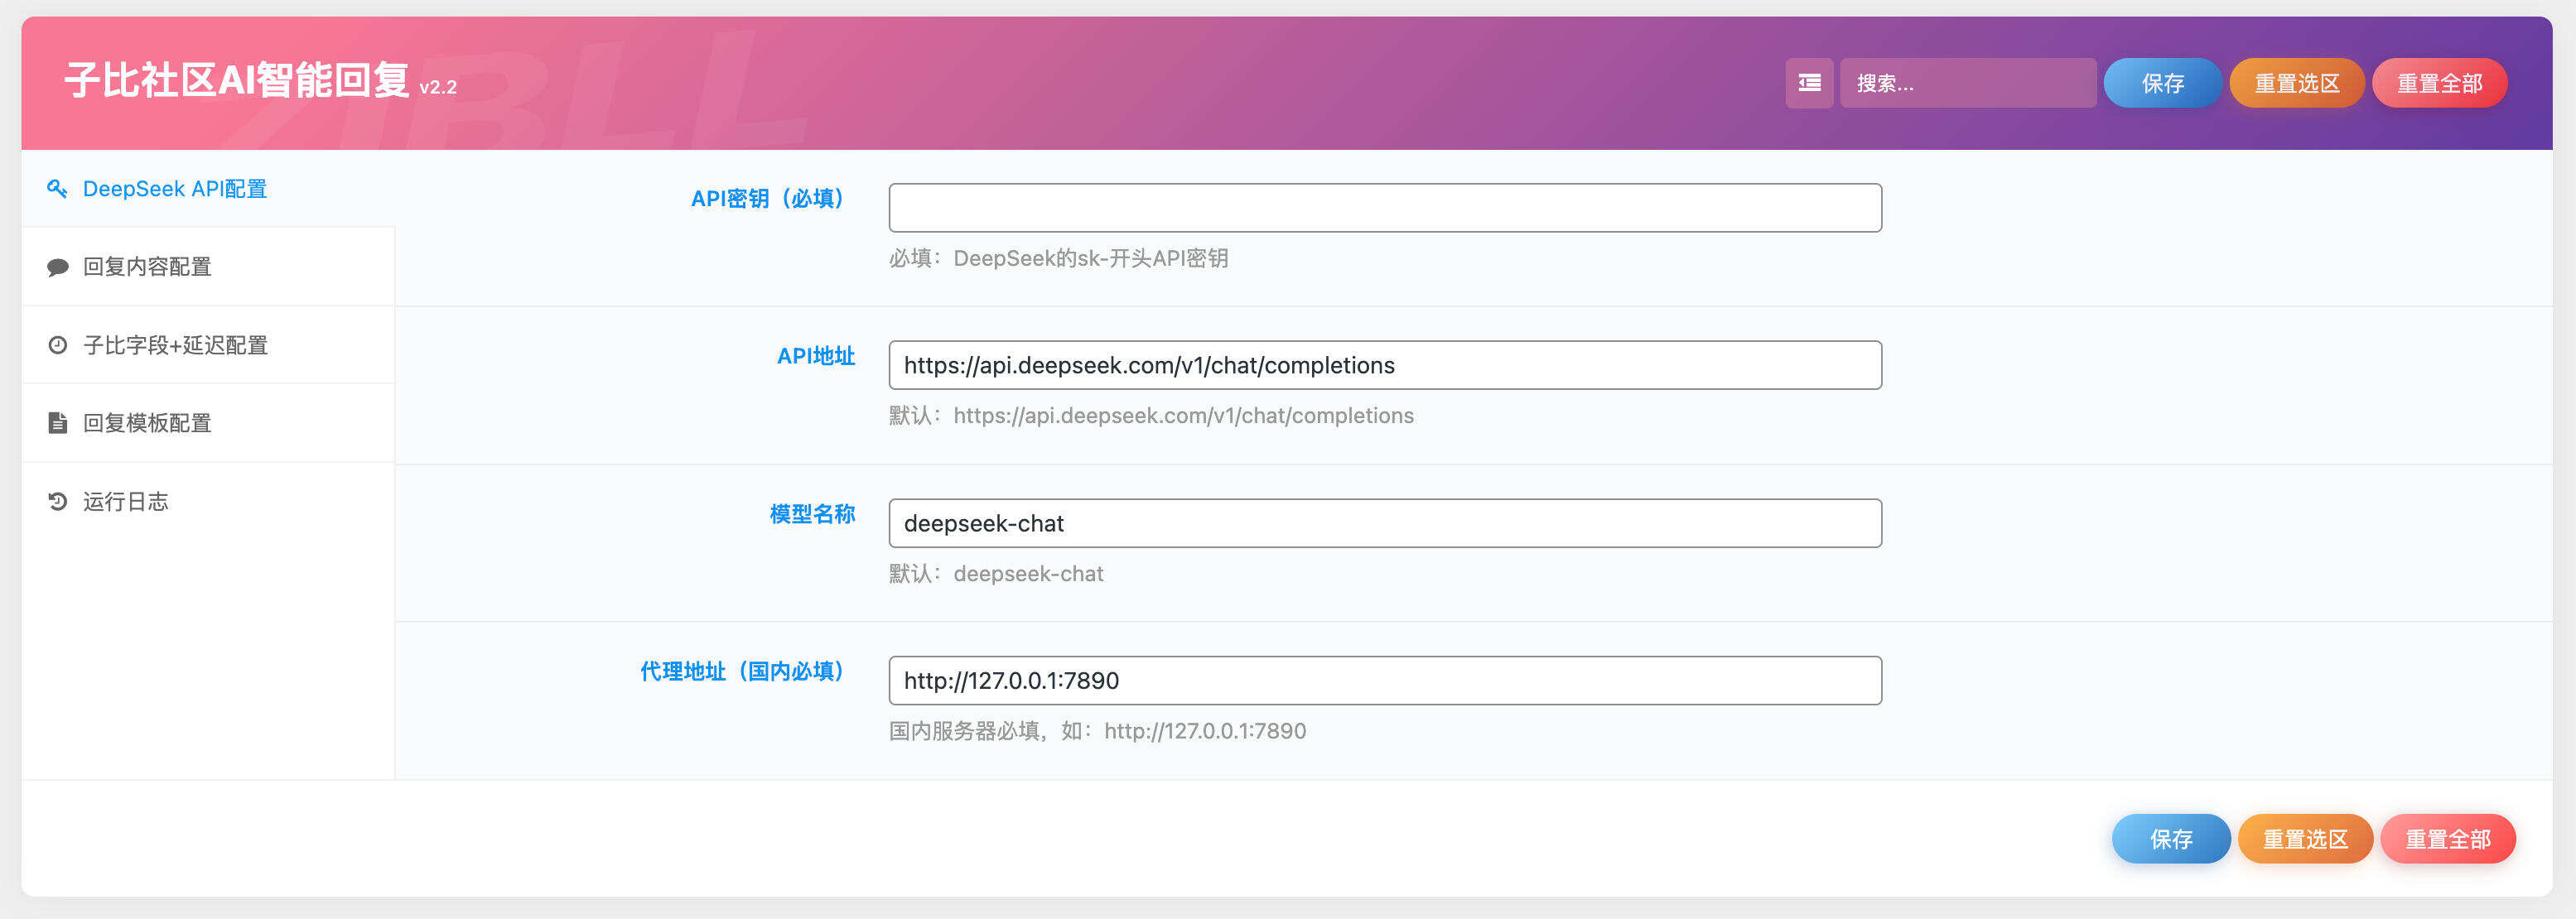Switch to 回复内容配置 section
This screenshot has height=919, width=2576.
[x=148, y=267]
